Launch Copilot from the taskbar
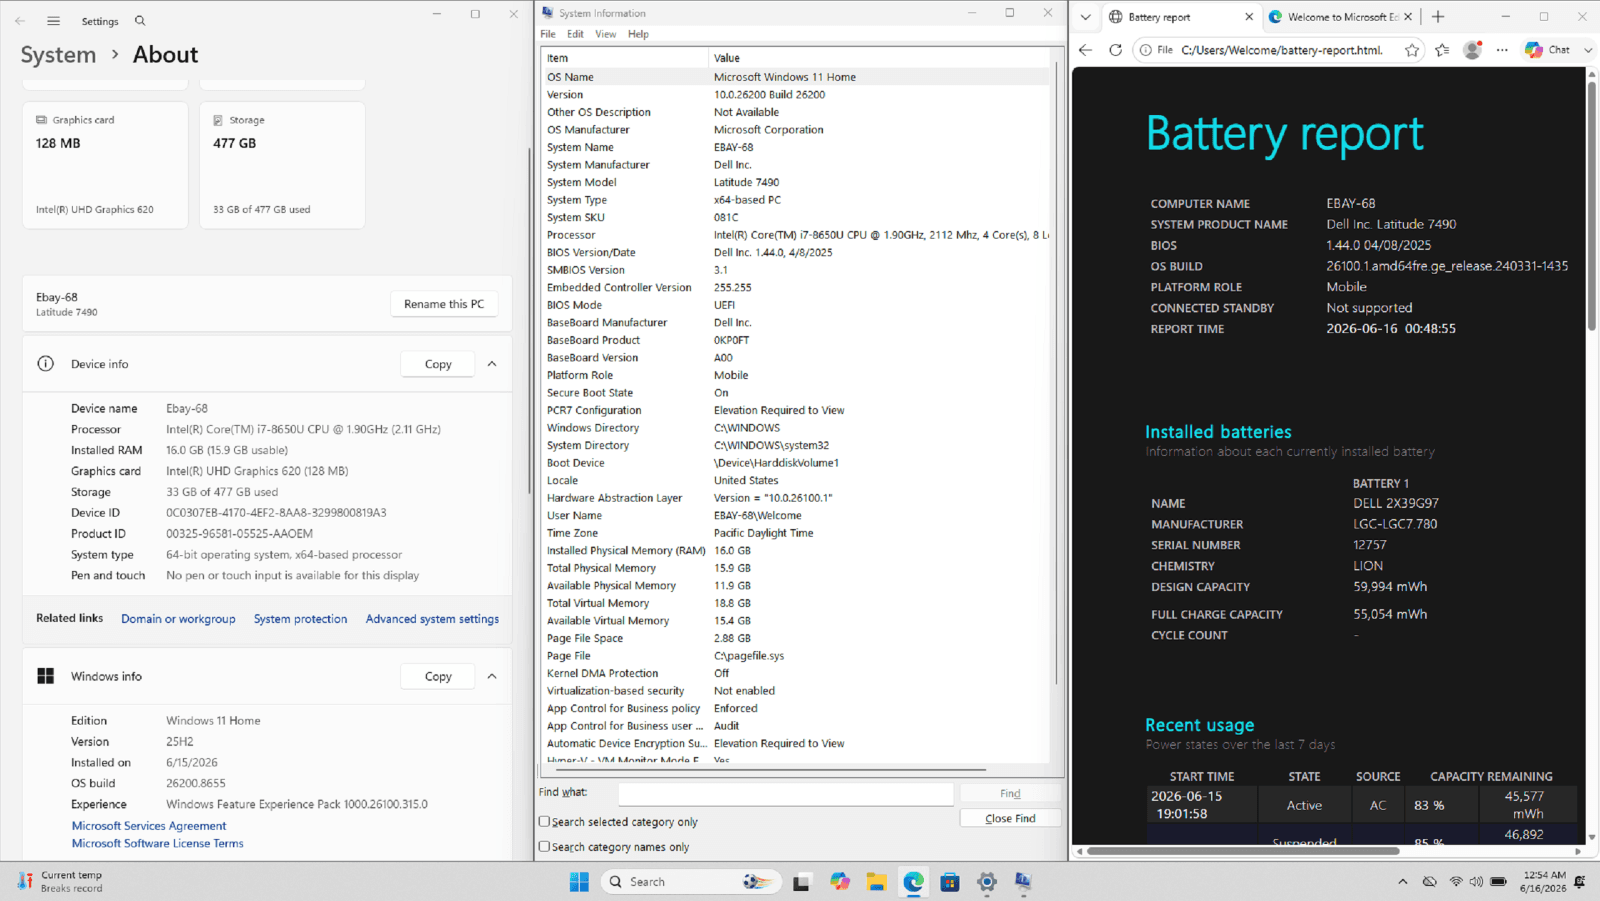This screenshot has width=1600, height=901. (840, 882)
